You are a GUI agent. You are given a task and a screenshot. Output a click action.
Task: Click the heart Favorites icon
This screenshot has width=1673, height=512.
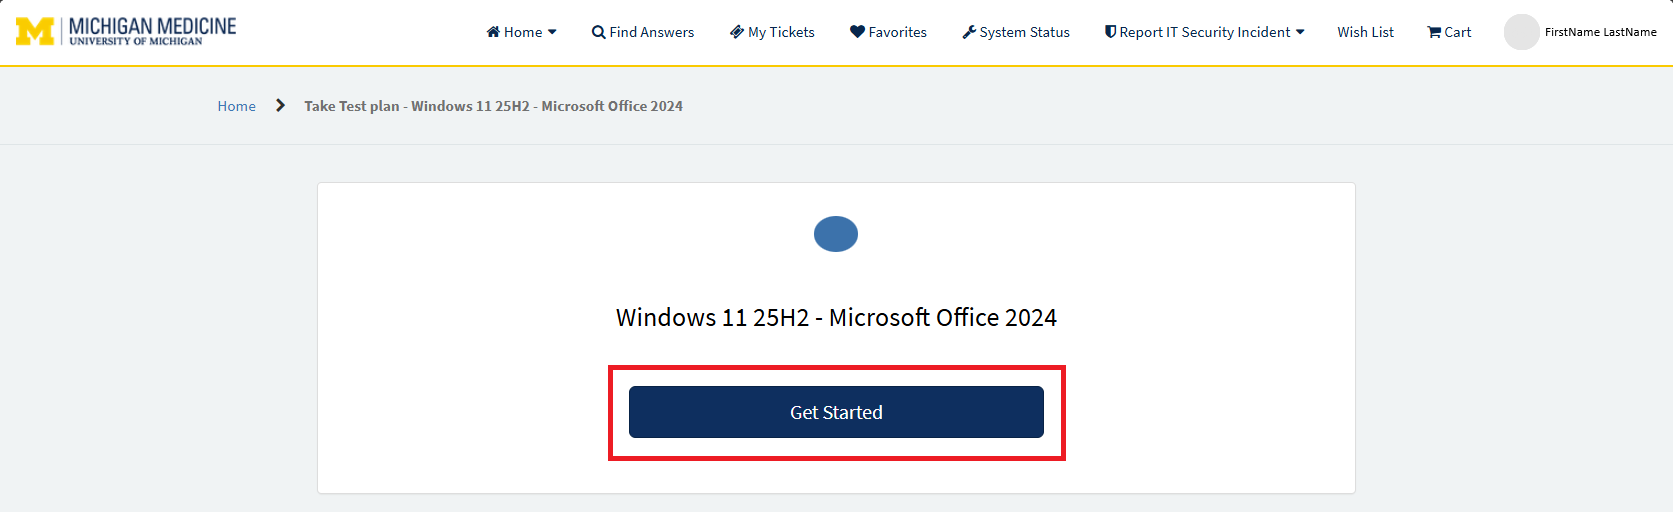point(857,32)
